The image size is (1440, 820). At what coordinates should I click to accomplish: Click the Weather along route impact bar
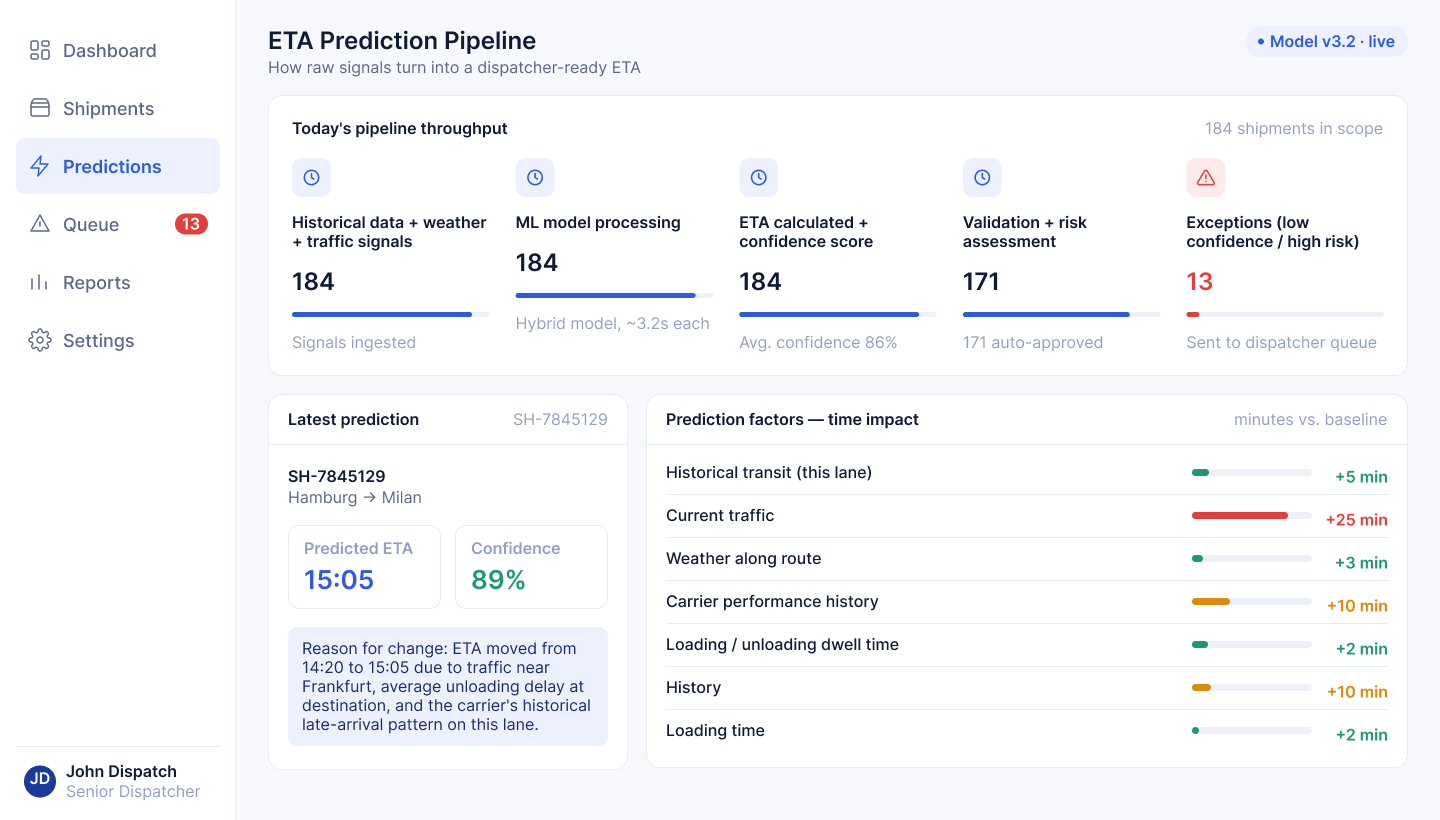point(1251,558)
